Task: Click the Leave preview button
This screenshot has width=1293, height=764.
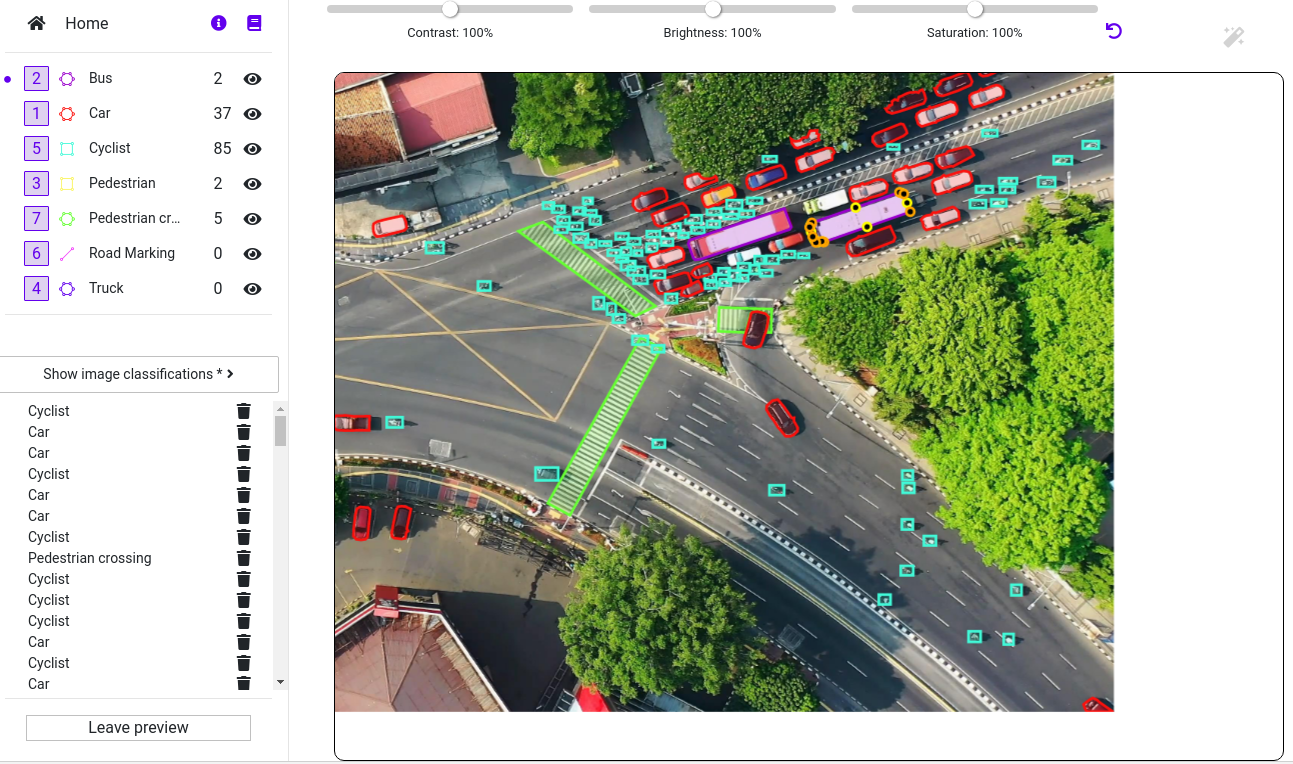Action: point(138,727)
